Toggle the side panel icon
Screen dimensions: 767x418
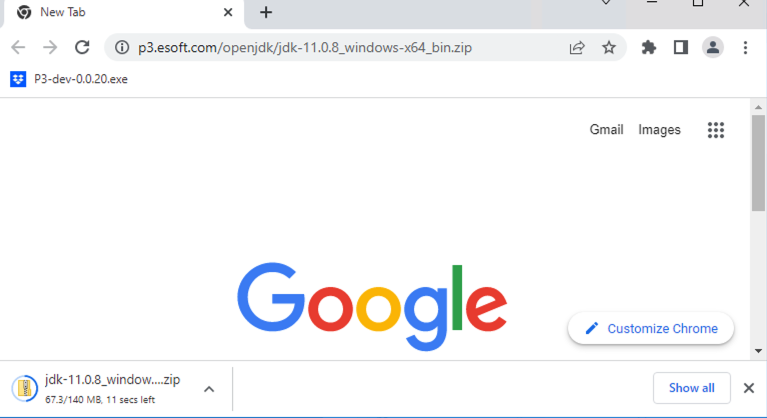point(681,47)
